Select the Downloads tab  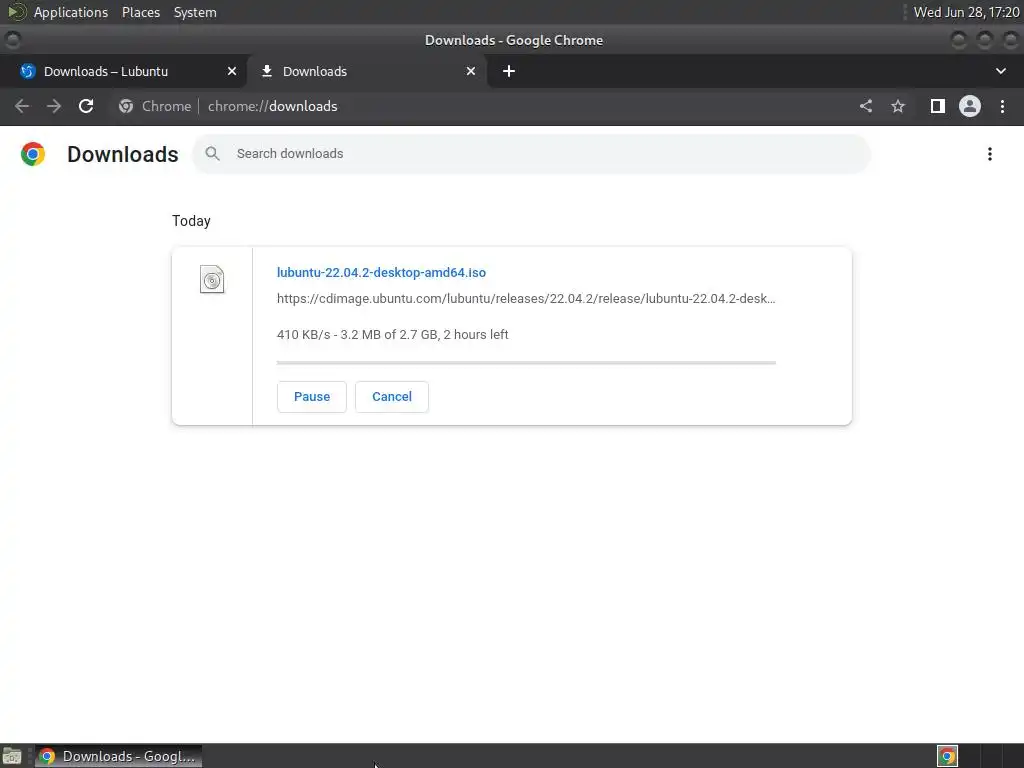click(366, 71)
